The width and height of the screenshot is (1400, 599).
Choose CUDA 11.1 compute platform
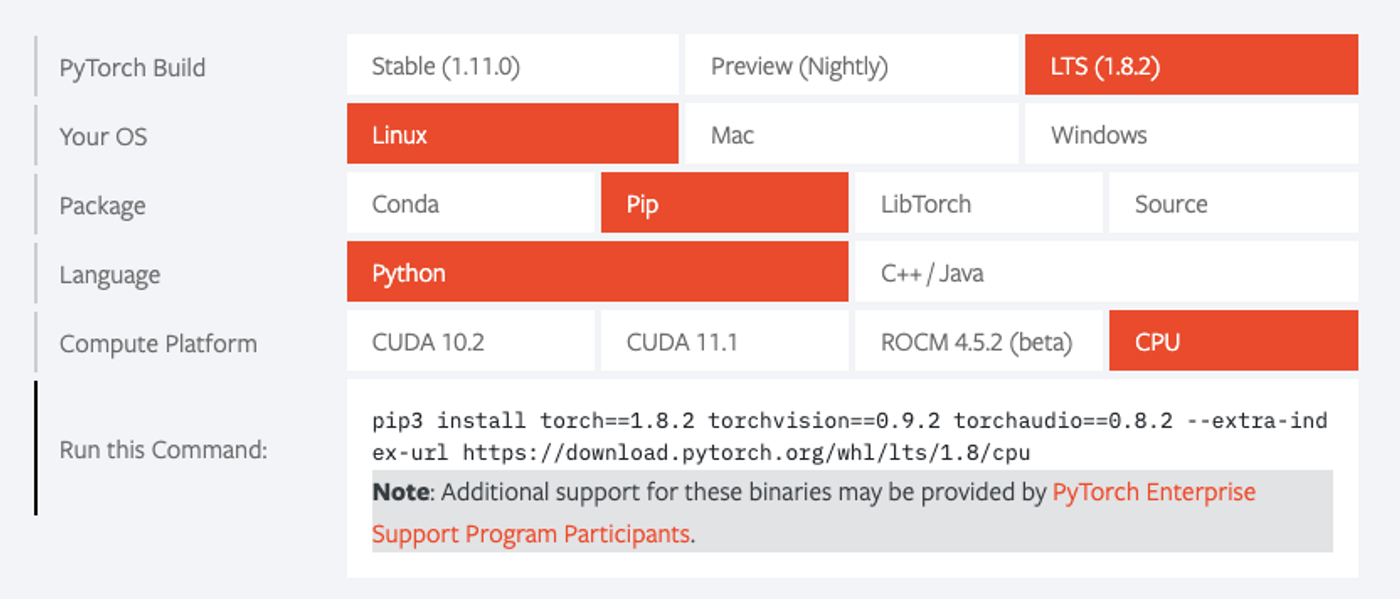[724, 341]
